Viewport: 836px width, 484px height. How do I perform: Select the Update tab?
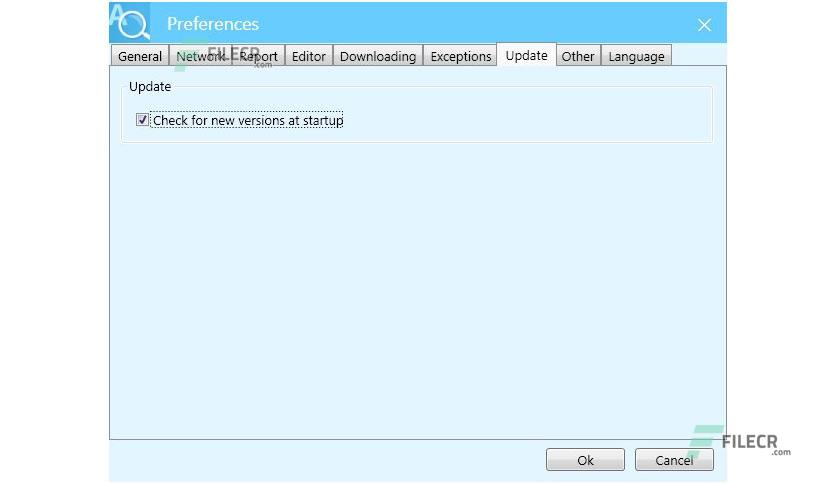pyautogui.click(x=526, y=55)
